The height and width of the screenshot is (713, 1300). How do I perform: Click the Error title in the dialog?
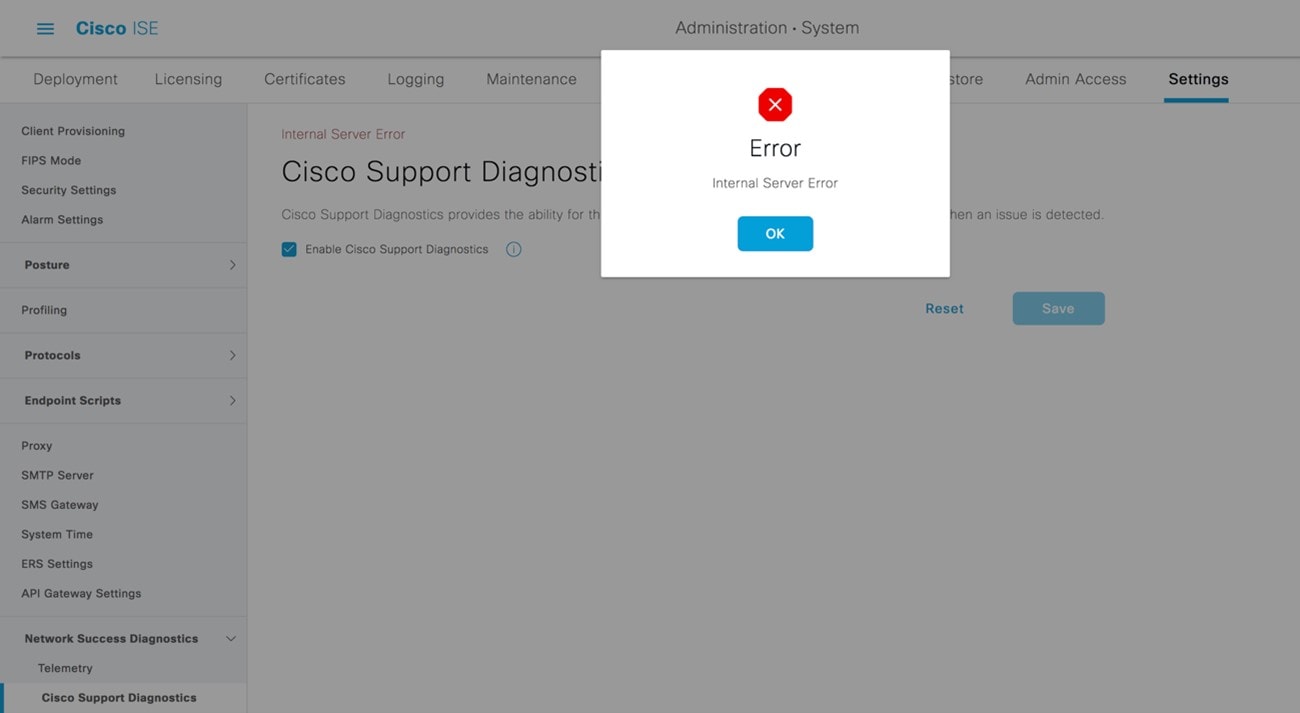[x=775, y=148]
